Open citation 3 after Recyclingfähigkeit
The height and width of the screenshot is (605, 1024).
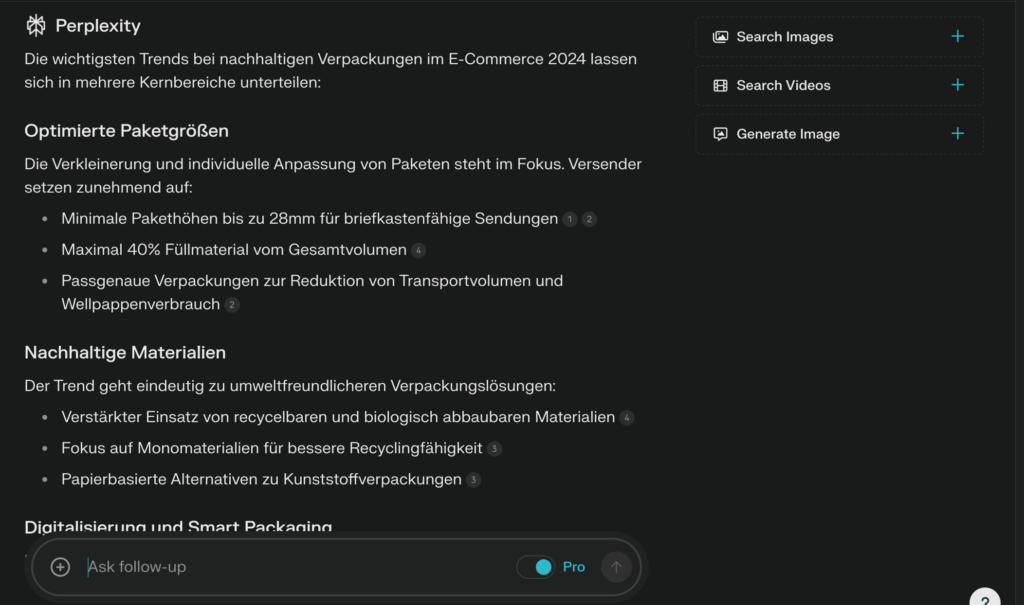coord(494,449)
